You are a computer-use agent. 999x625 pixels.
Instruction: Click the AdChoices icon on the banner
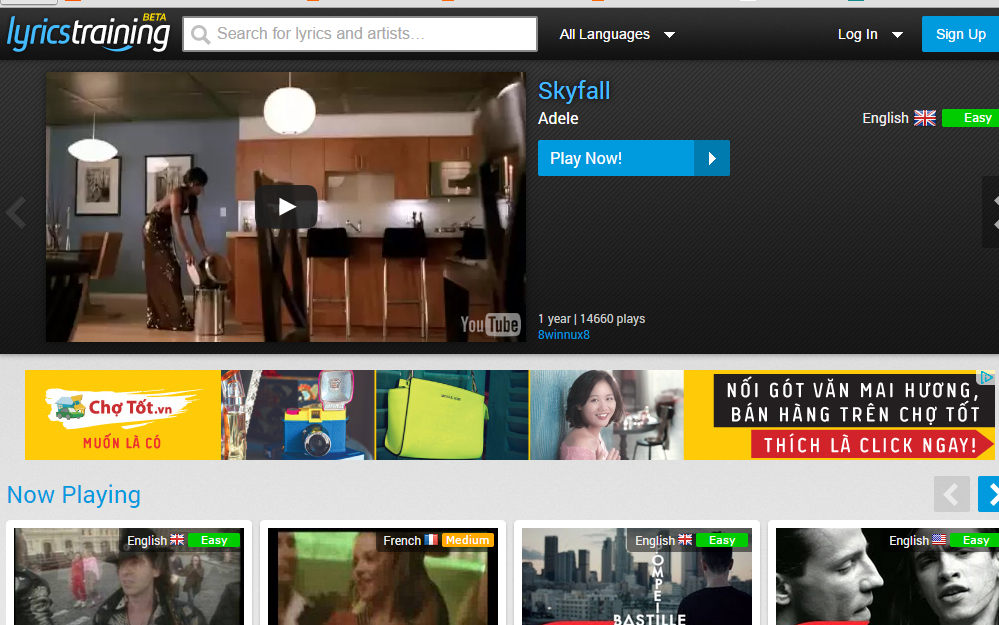[986, 377]
